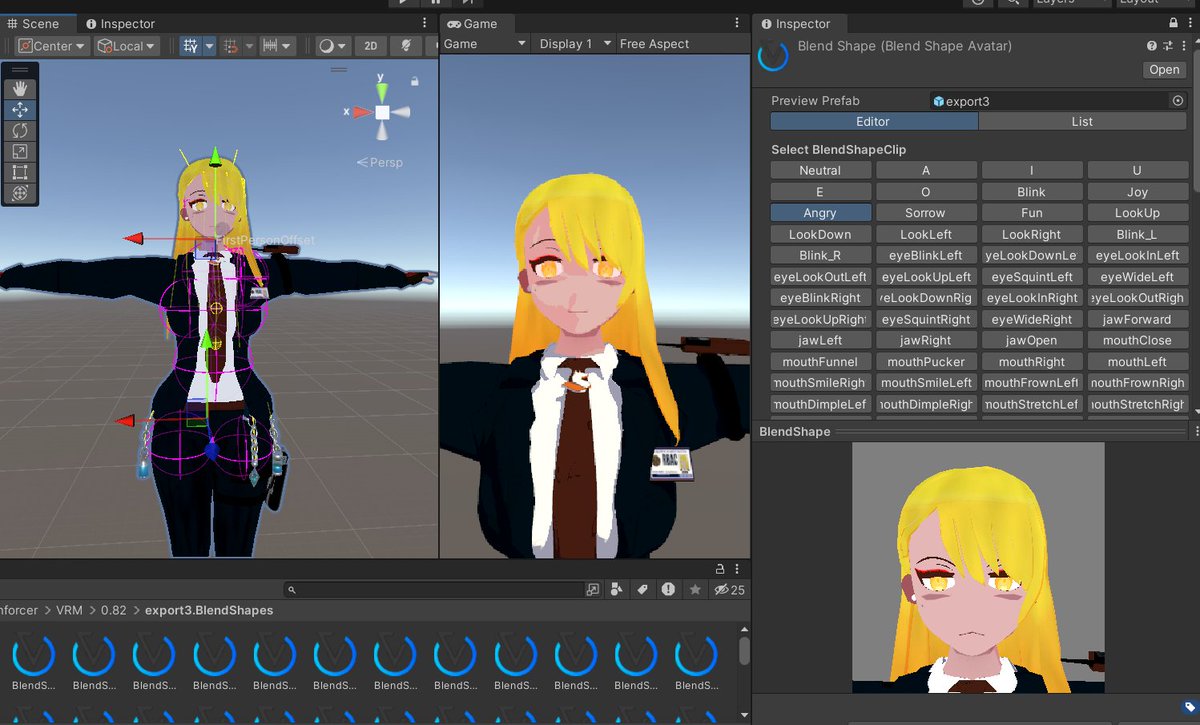Open the Center pivot mode dropdown
This screenshot has height=725, width=1200.
51,46
